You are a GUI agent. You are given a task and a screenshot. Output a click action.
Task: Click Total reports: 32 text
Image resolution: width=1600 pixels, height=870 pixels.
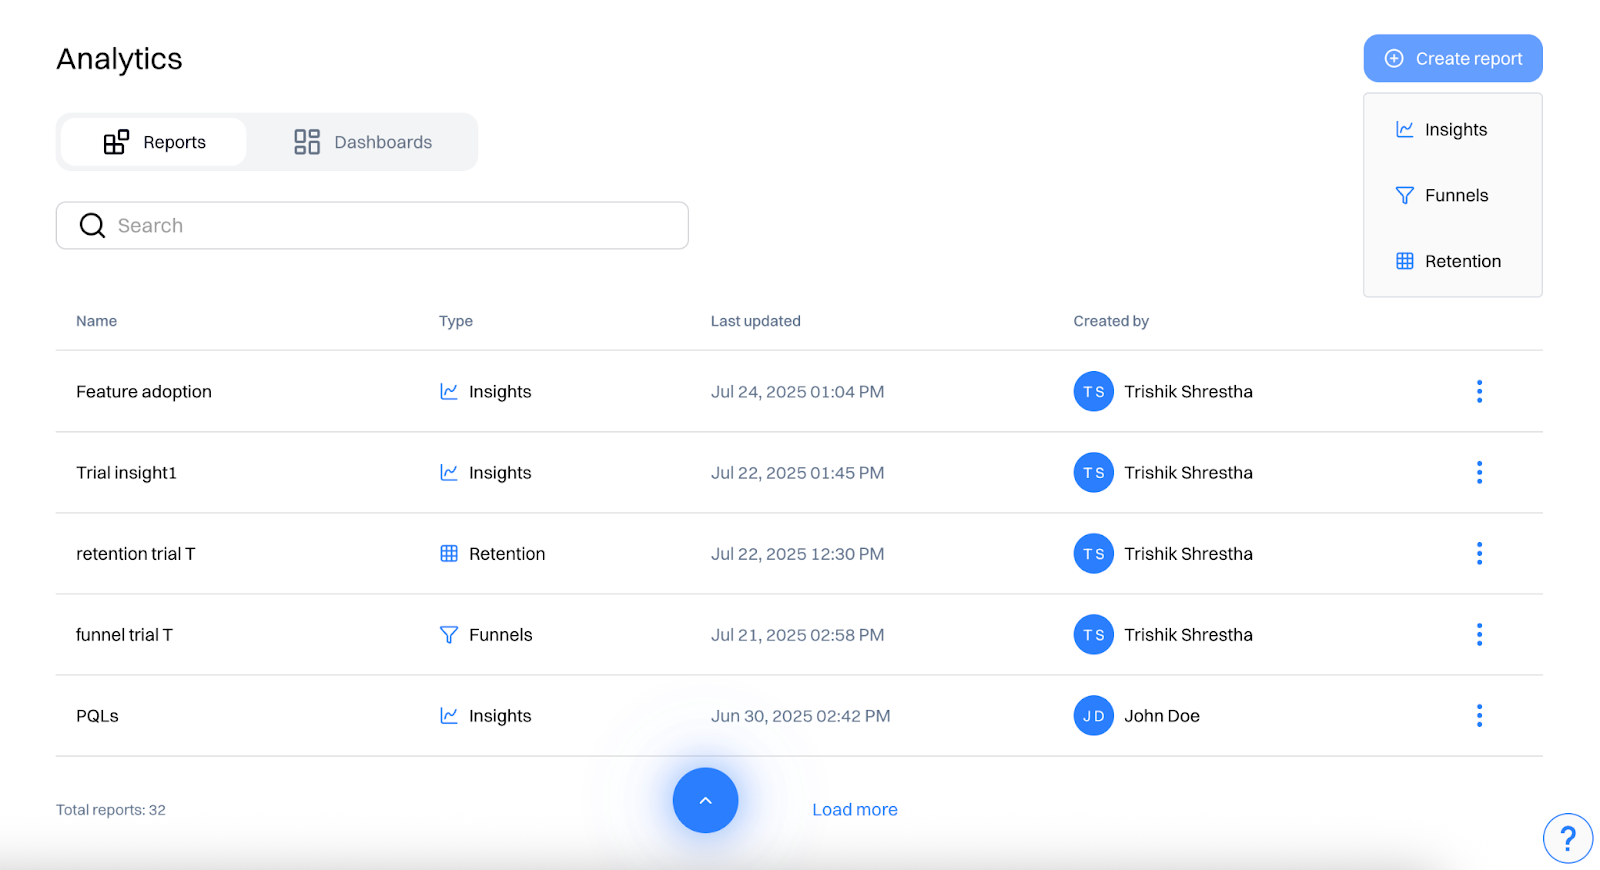[111, 810]
